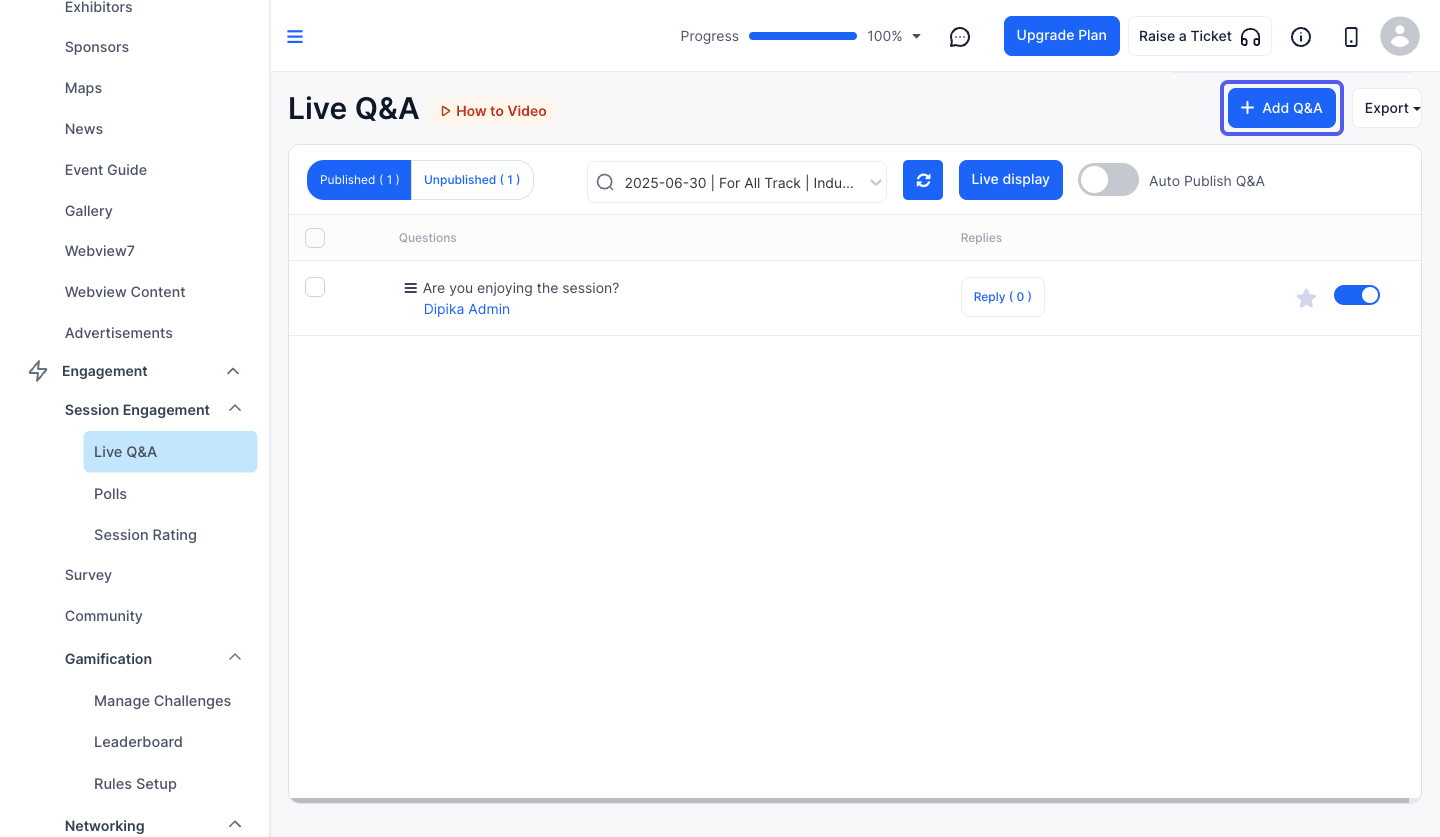The width and height of the screenshot is (1440, 837).
Task: Collapse the Gamification sidebar section
Action: [235, 658]
